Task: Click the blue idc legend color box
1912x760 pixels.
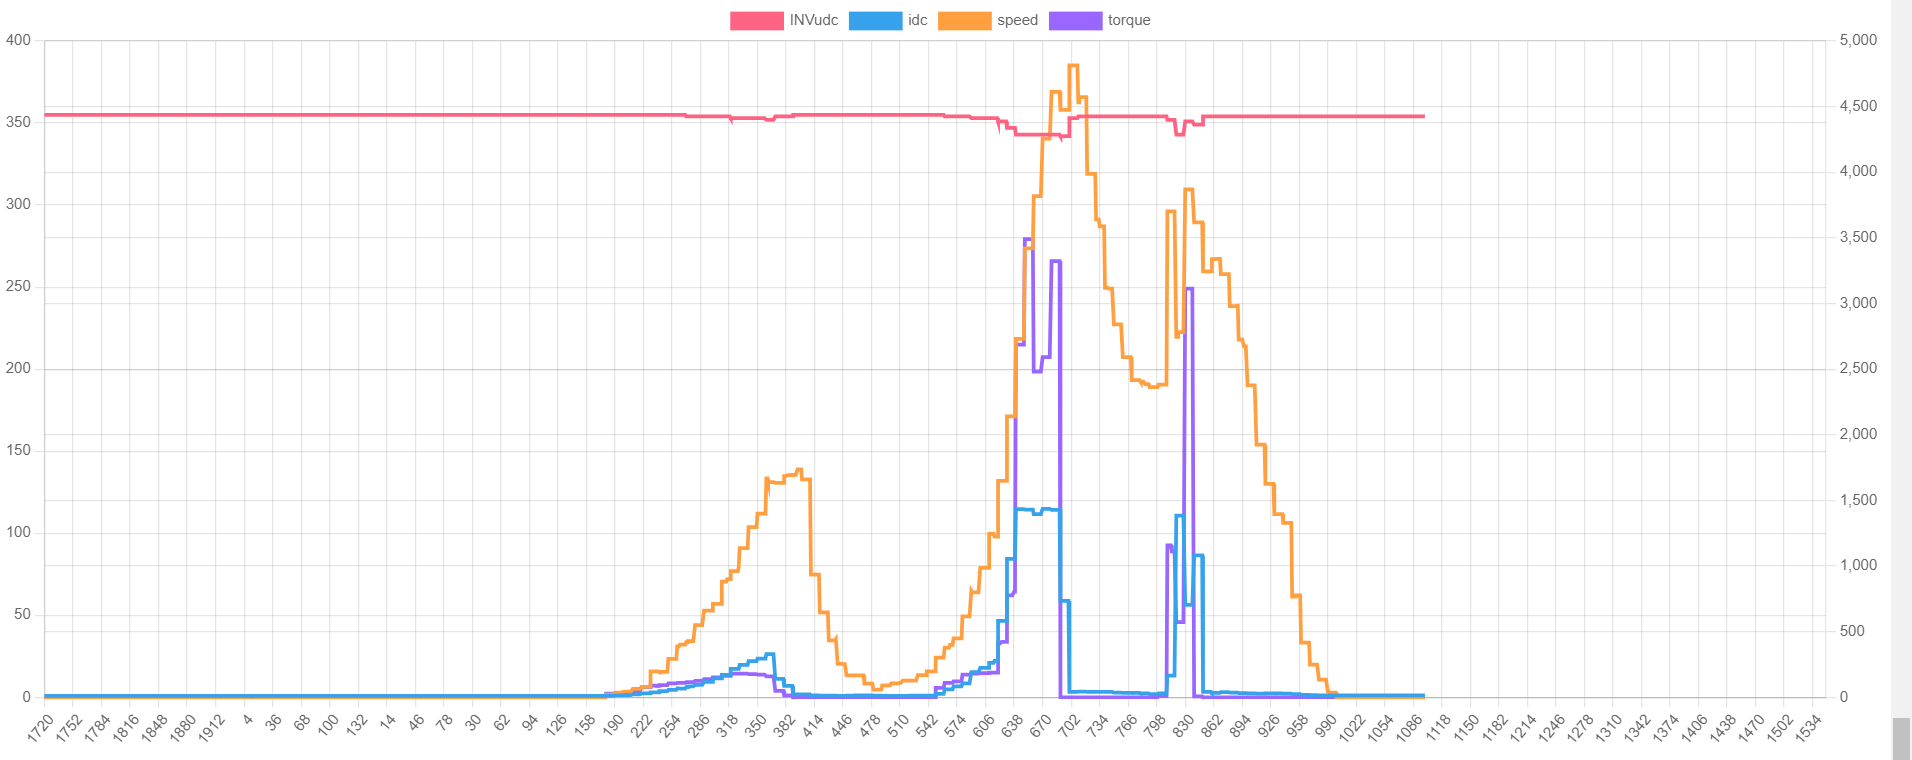Action: [875, 21]
